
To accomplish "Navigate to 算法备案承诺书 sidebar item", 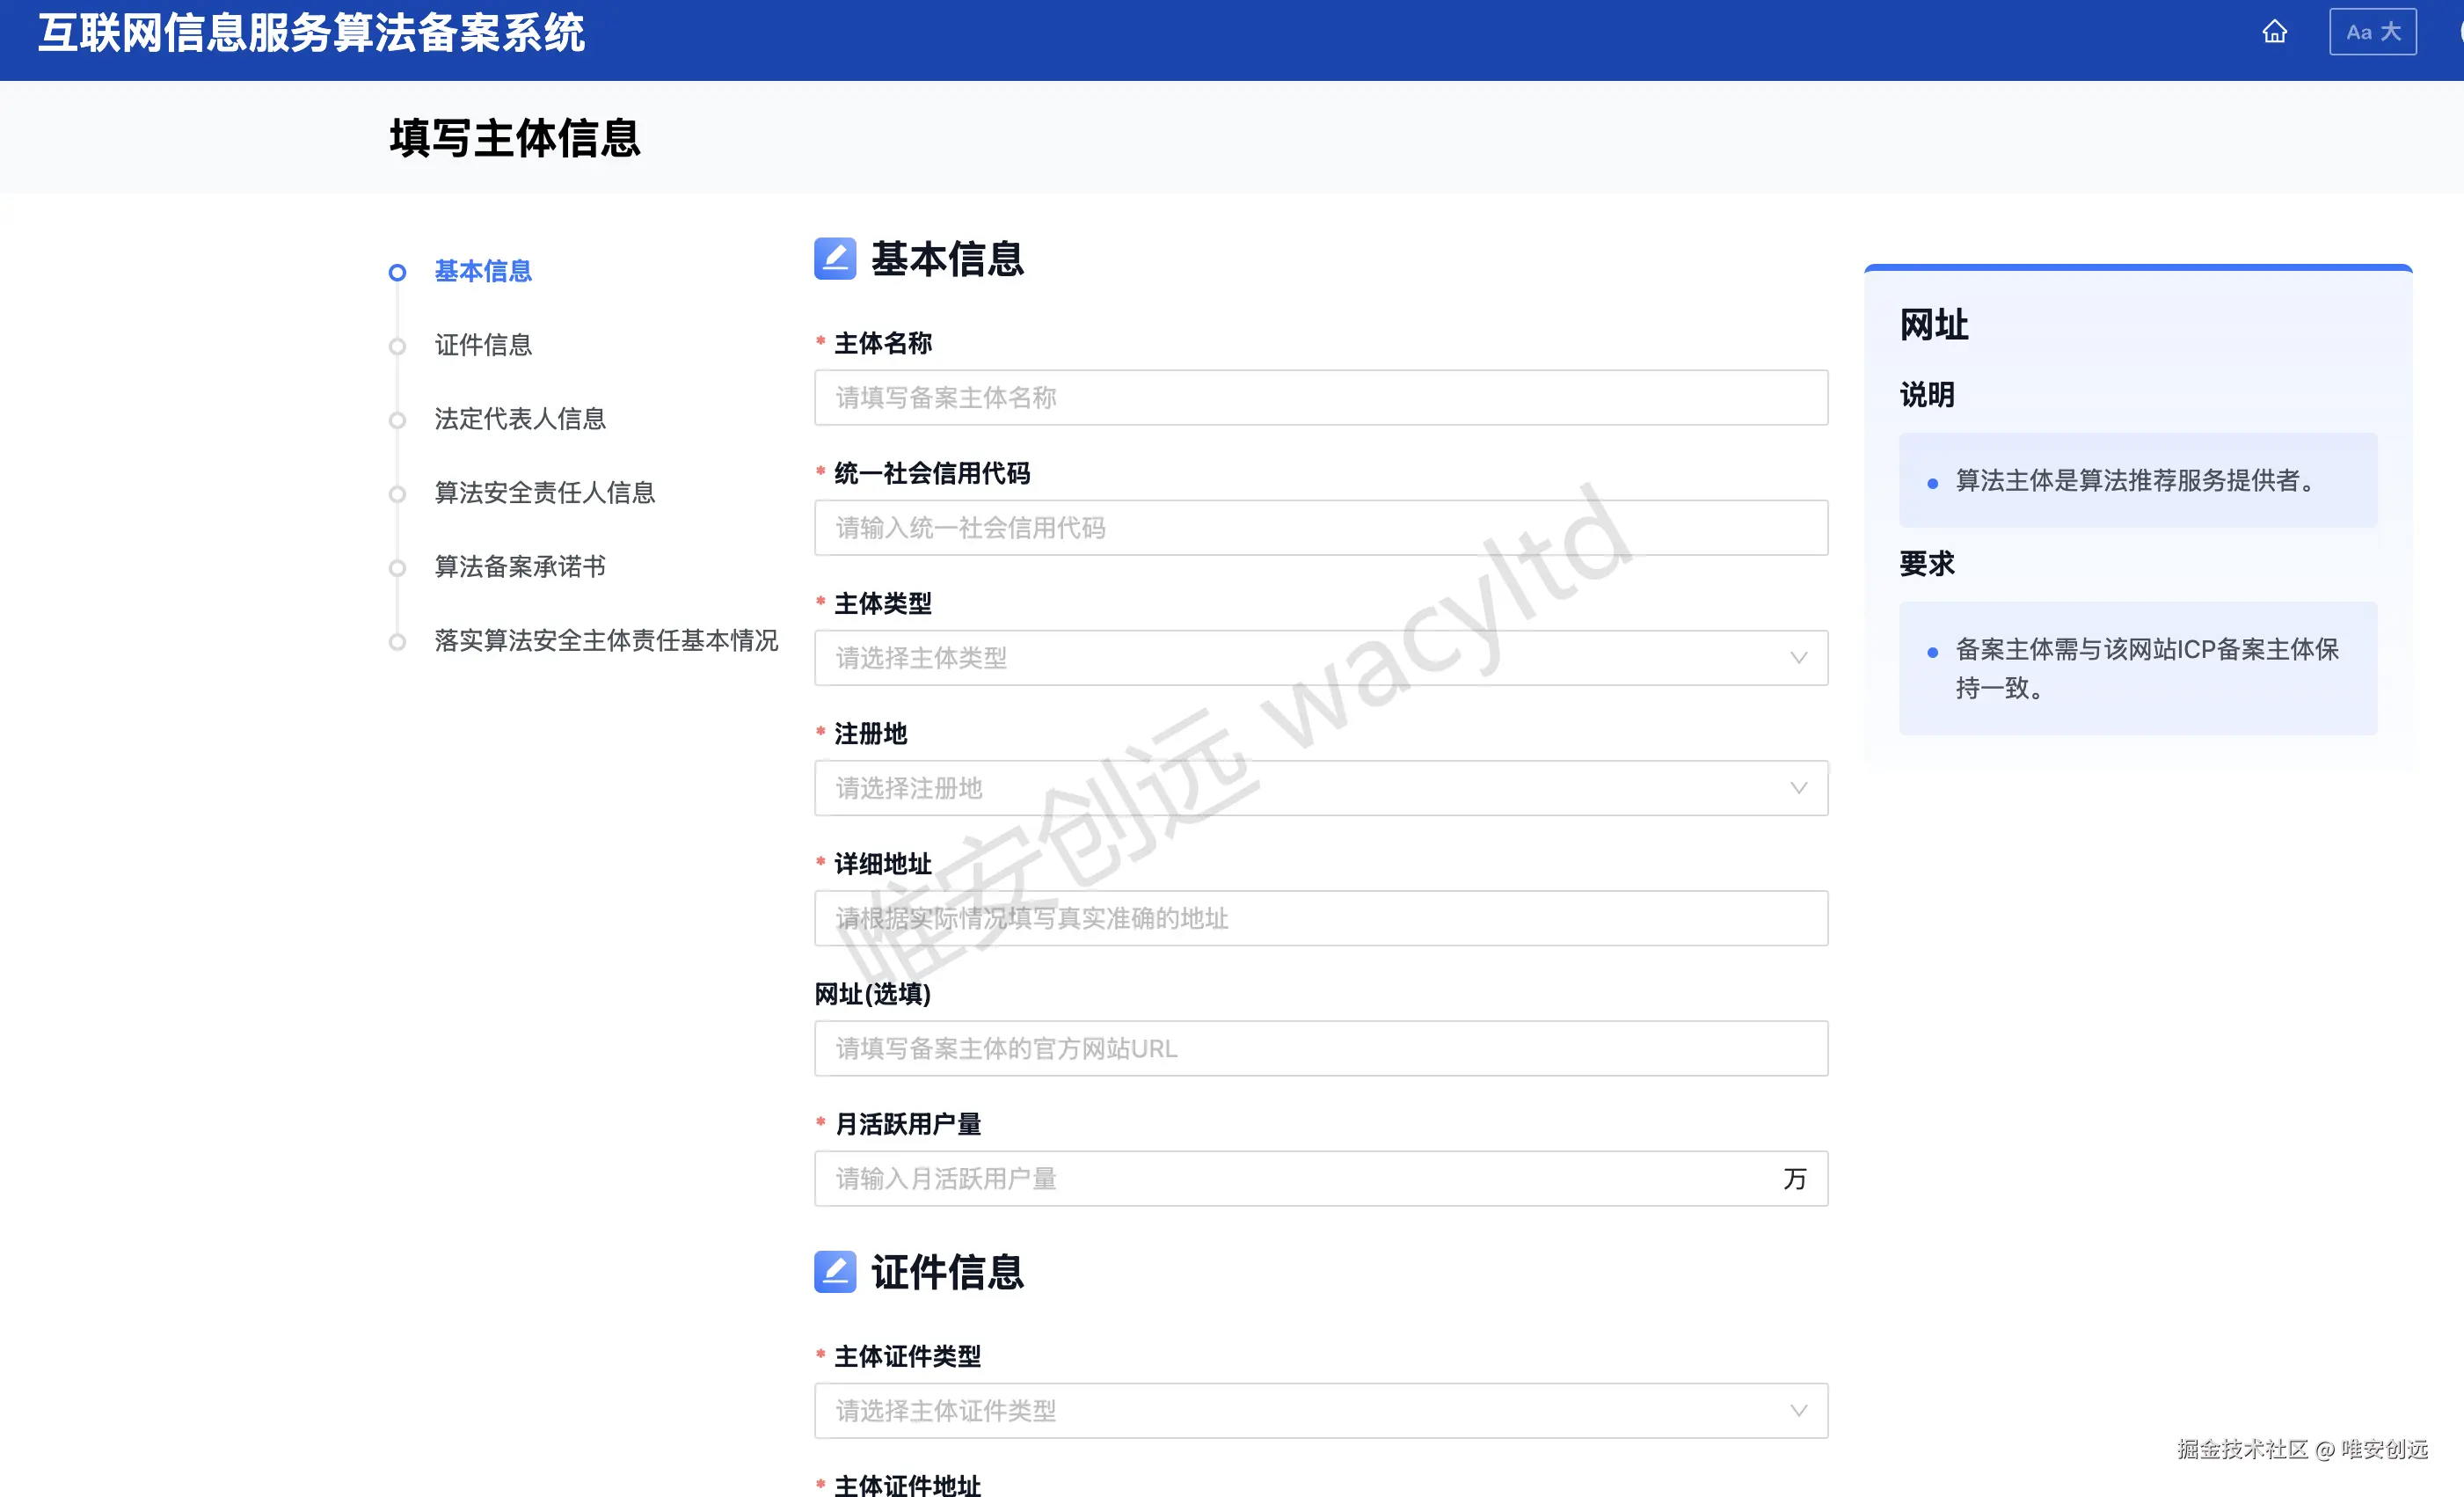I will click(x=520, y=567).
